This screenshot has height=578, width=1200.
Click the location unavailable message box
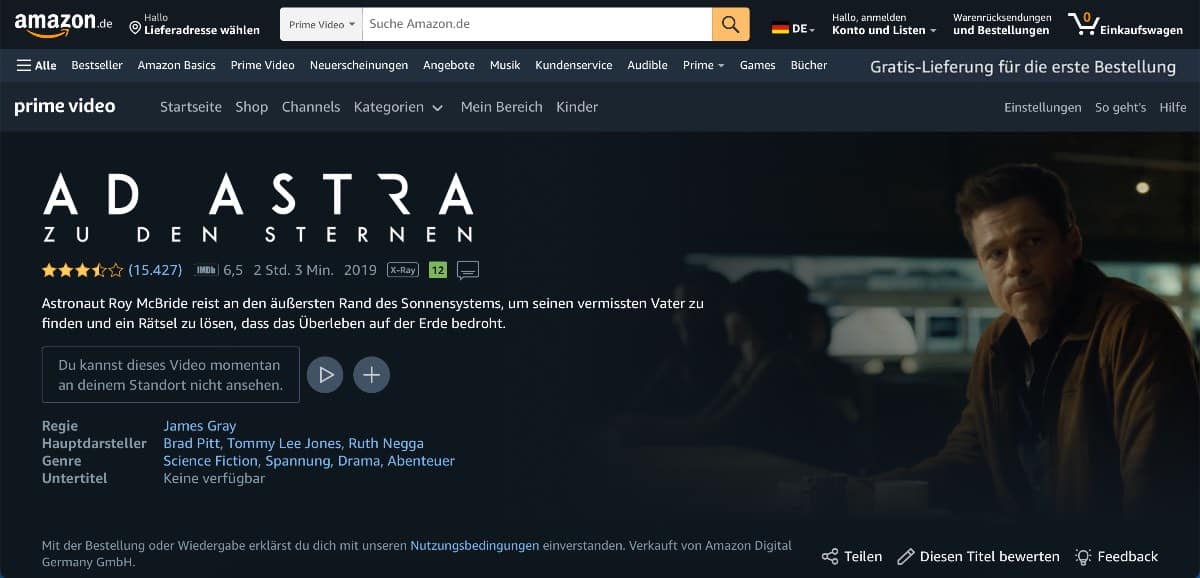coord(171,375)
